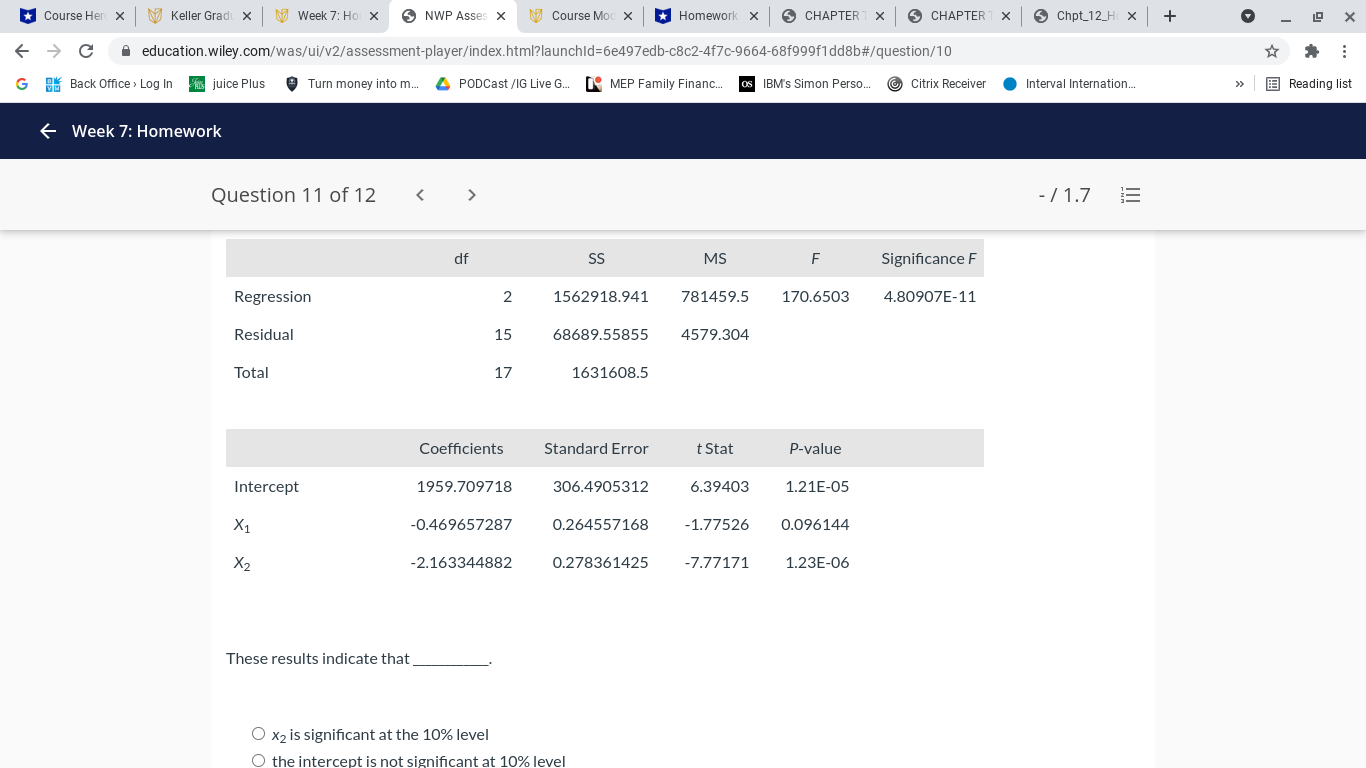
Task: Click the score - / 1.7 text
Action: 1064,195
